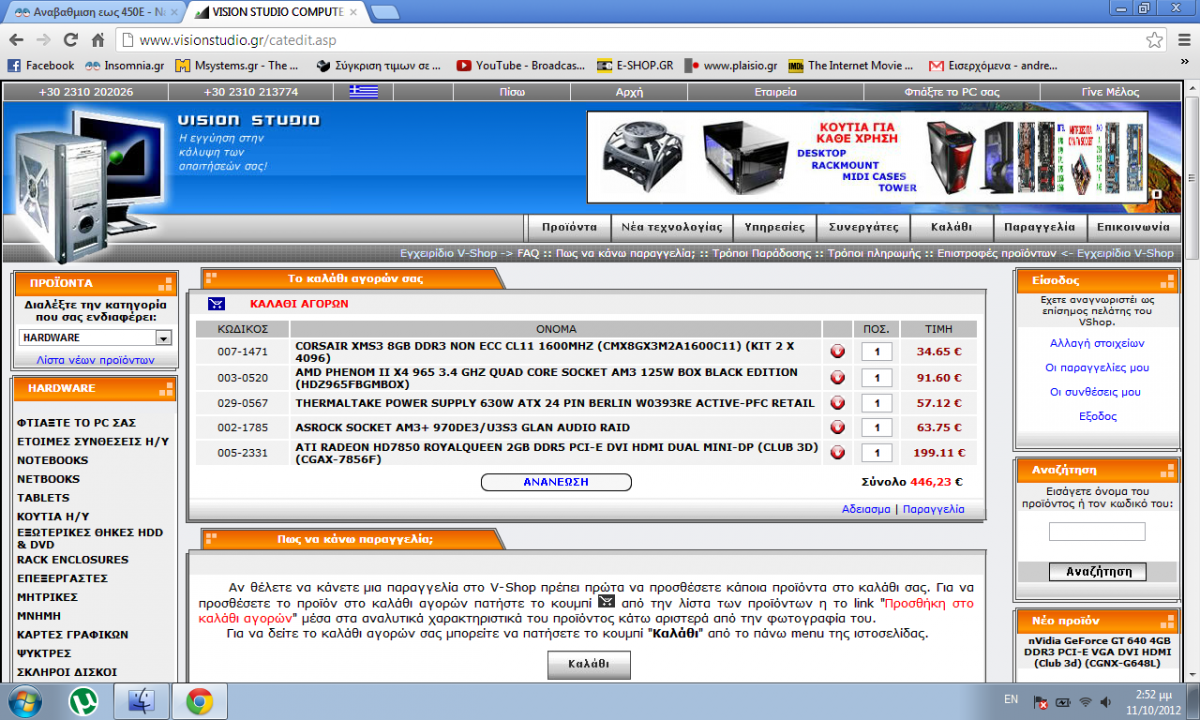The height and width of the screenshot is (720, 1200).
Task: Click the Πίσω top navigation link
Action: pos(512,91)
